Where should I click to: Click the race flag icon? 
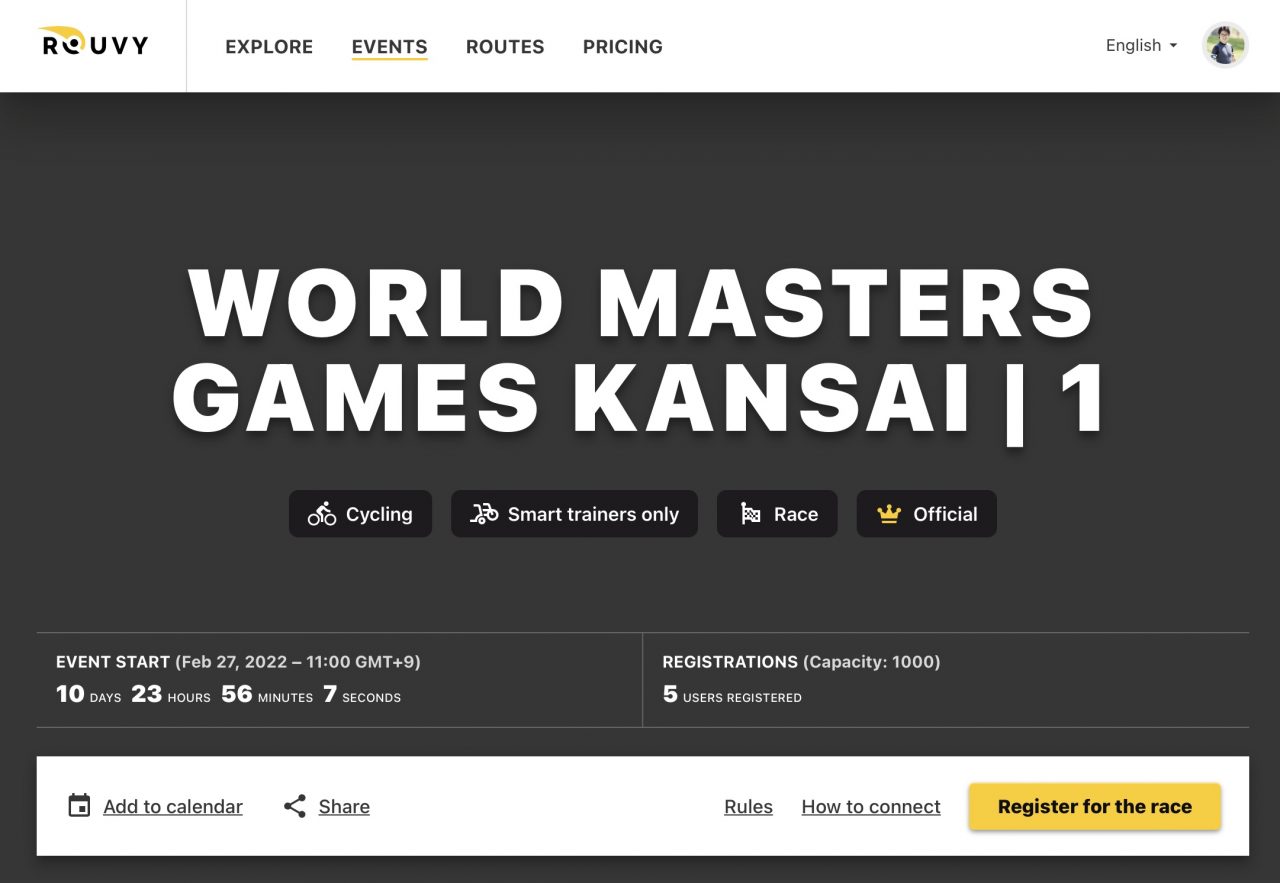750,514
